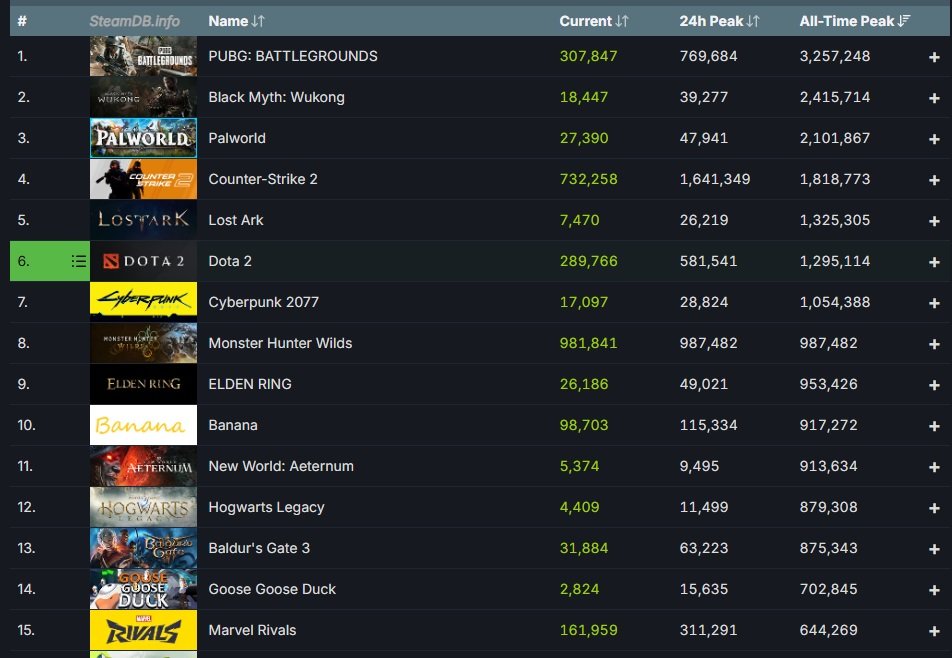Expand the Black Myth: Wukong row plus icon
Viewport: 952px width, 658px height.
(x=934, y=98)
